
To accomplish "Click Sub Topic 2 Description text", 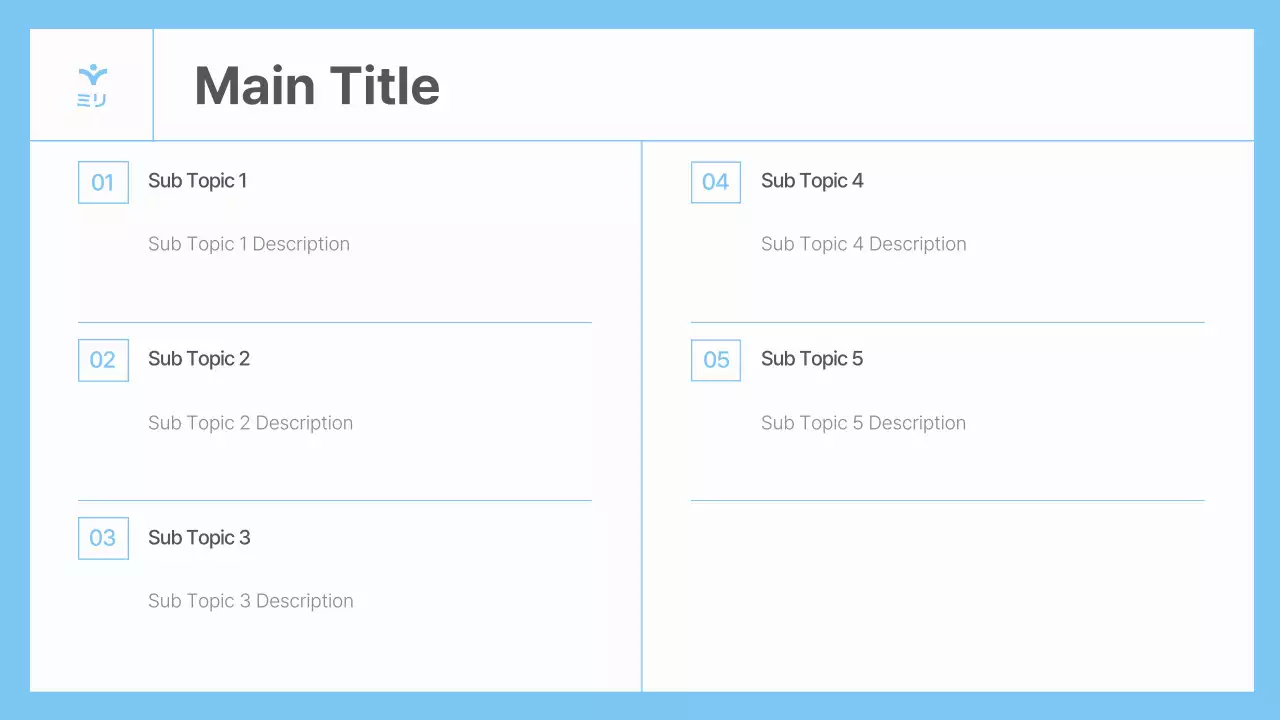I will 250,423.
